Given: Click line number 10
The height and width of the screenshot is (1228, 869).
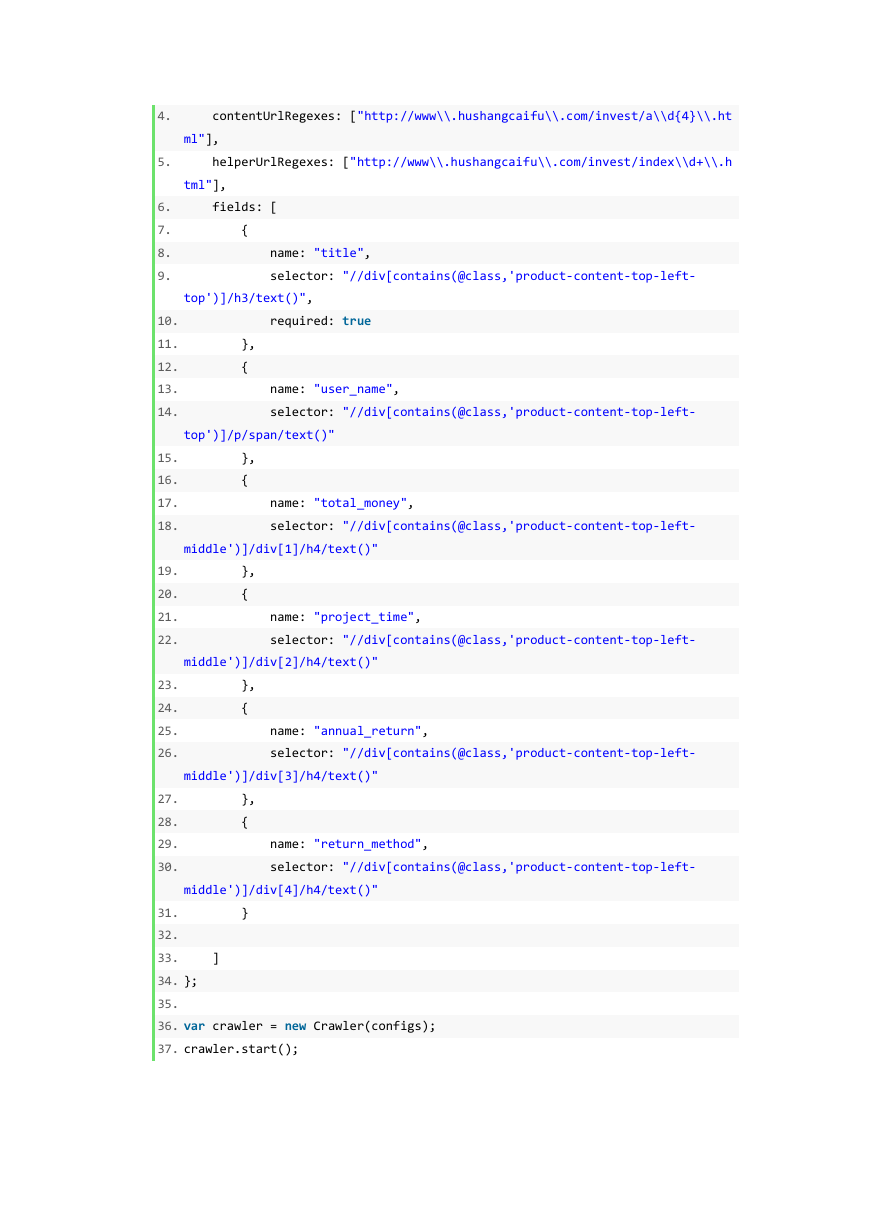Looking at the screenshot, I should [167, 321].
